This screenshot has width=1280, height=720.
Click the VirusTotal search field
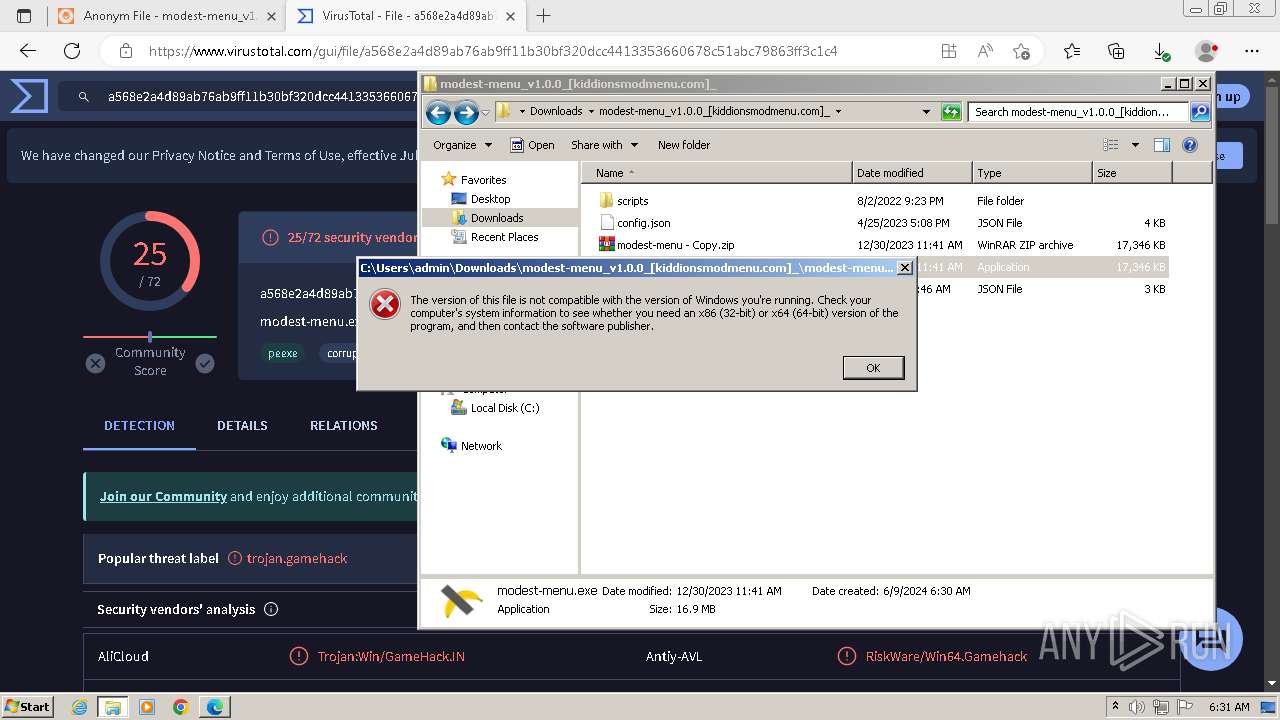(x=262, y=96)
